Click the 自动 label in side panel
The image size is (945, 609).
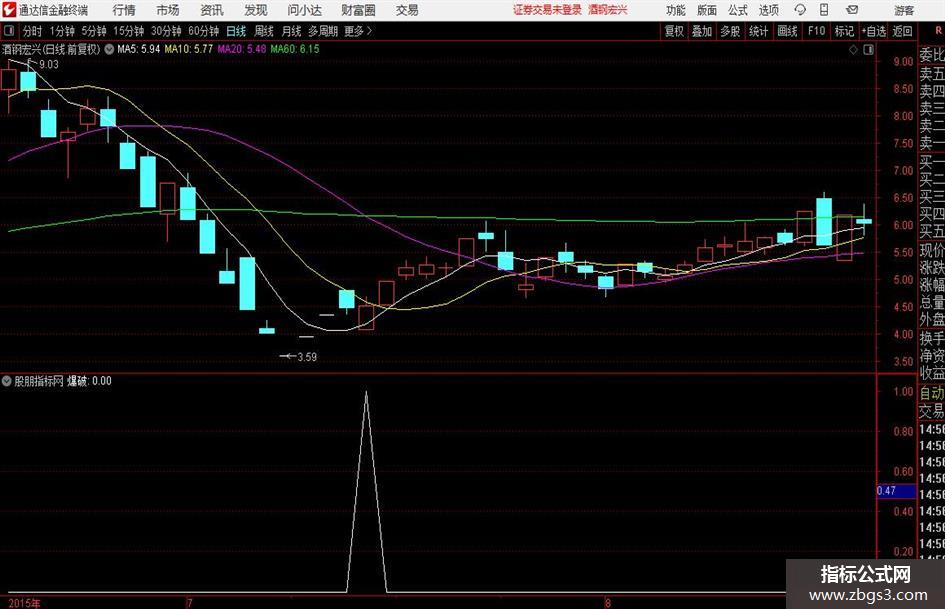point(932,393)
